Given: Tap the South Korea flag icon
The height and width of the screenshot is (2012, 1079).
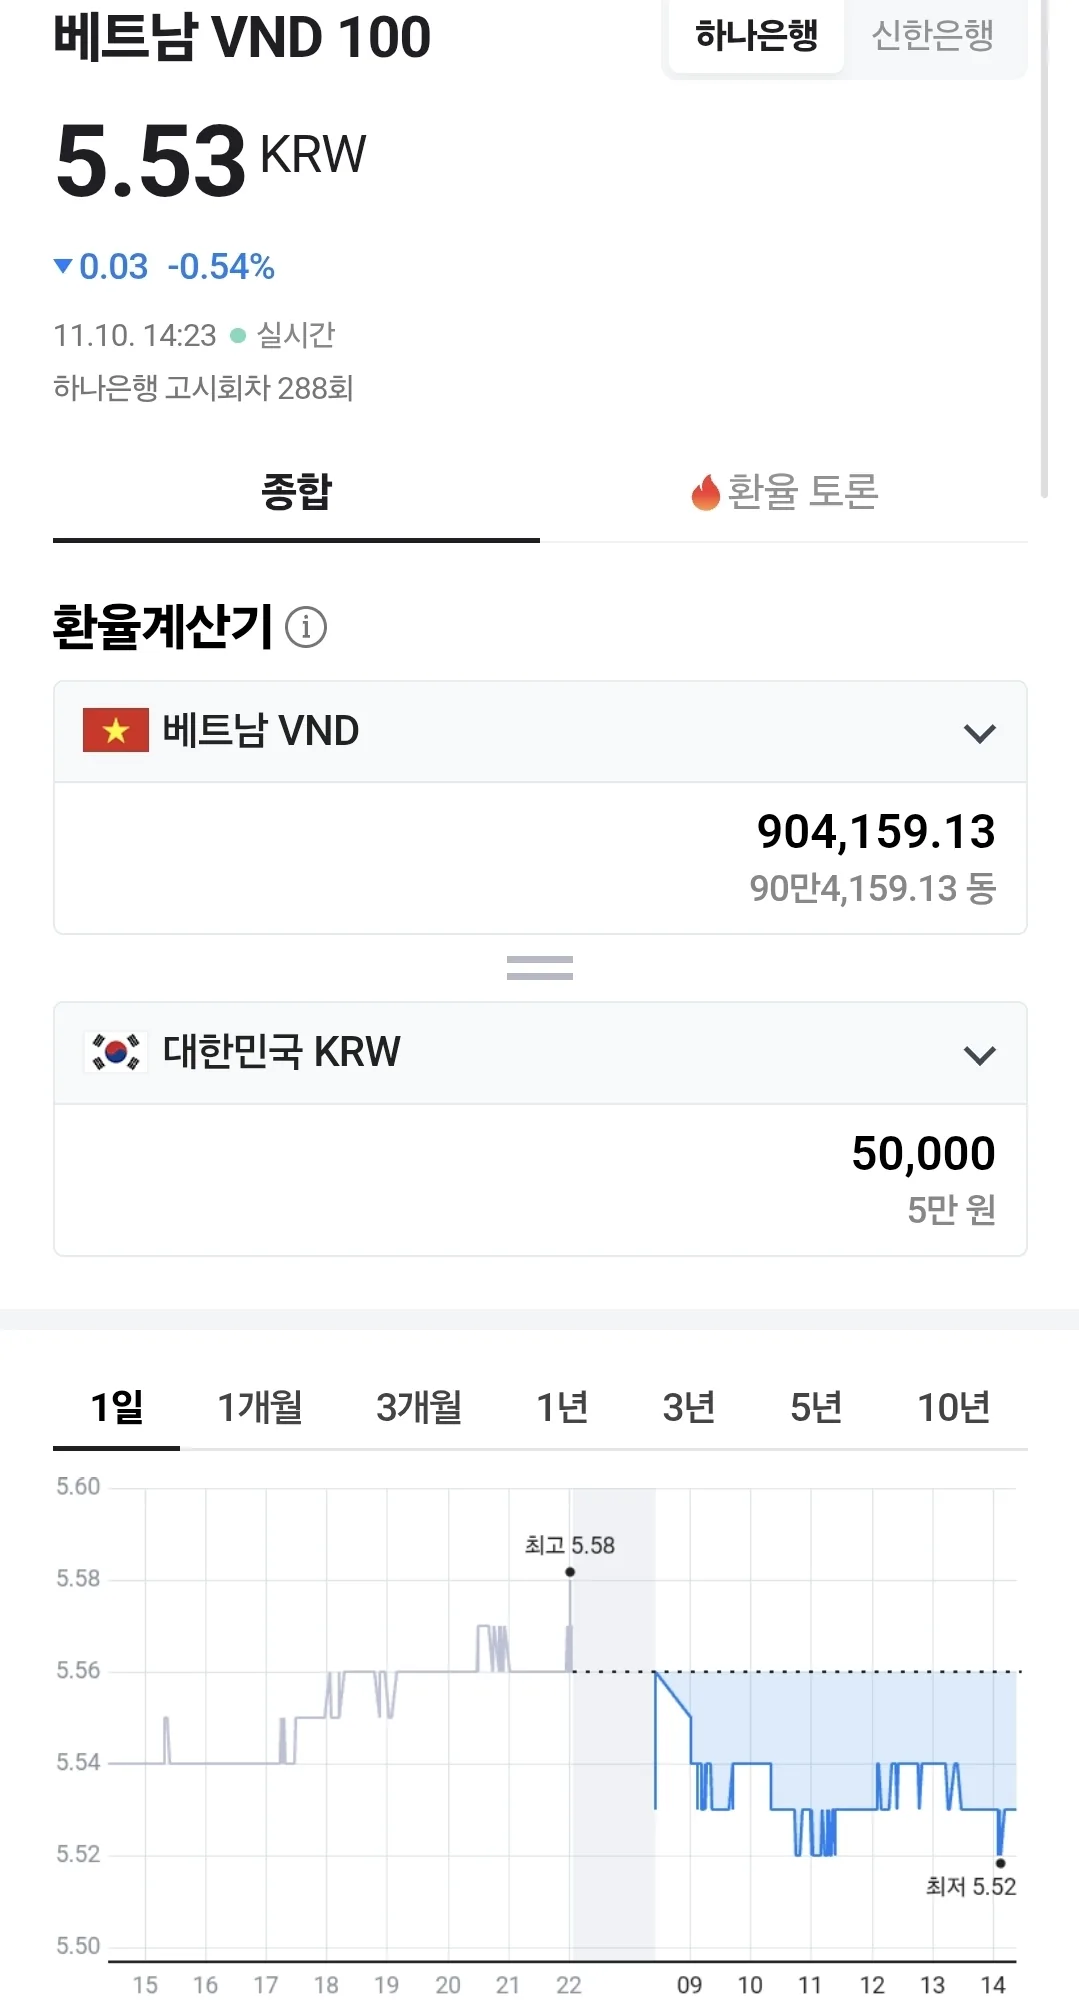Looking at the screenshot, I should 116,1052.
